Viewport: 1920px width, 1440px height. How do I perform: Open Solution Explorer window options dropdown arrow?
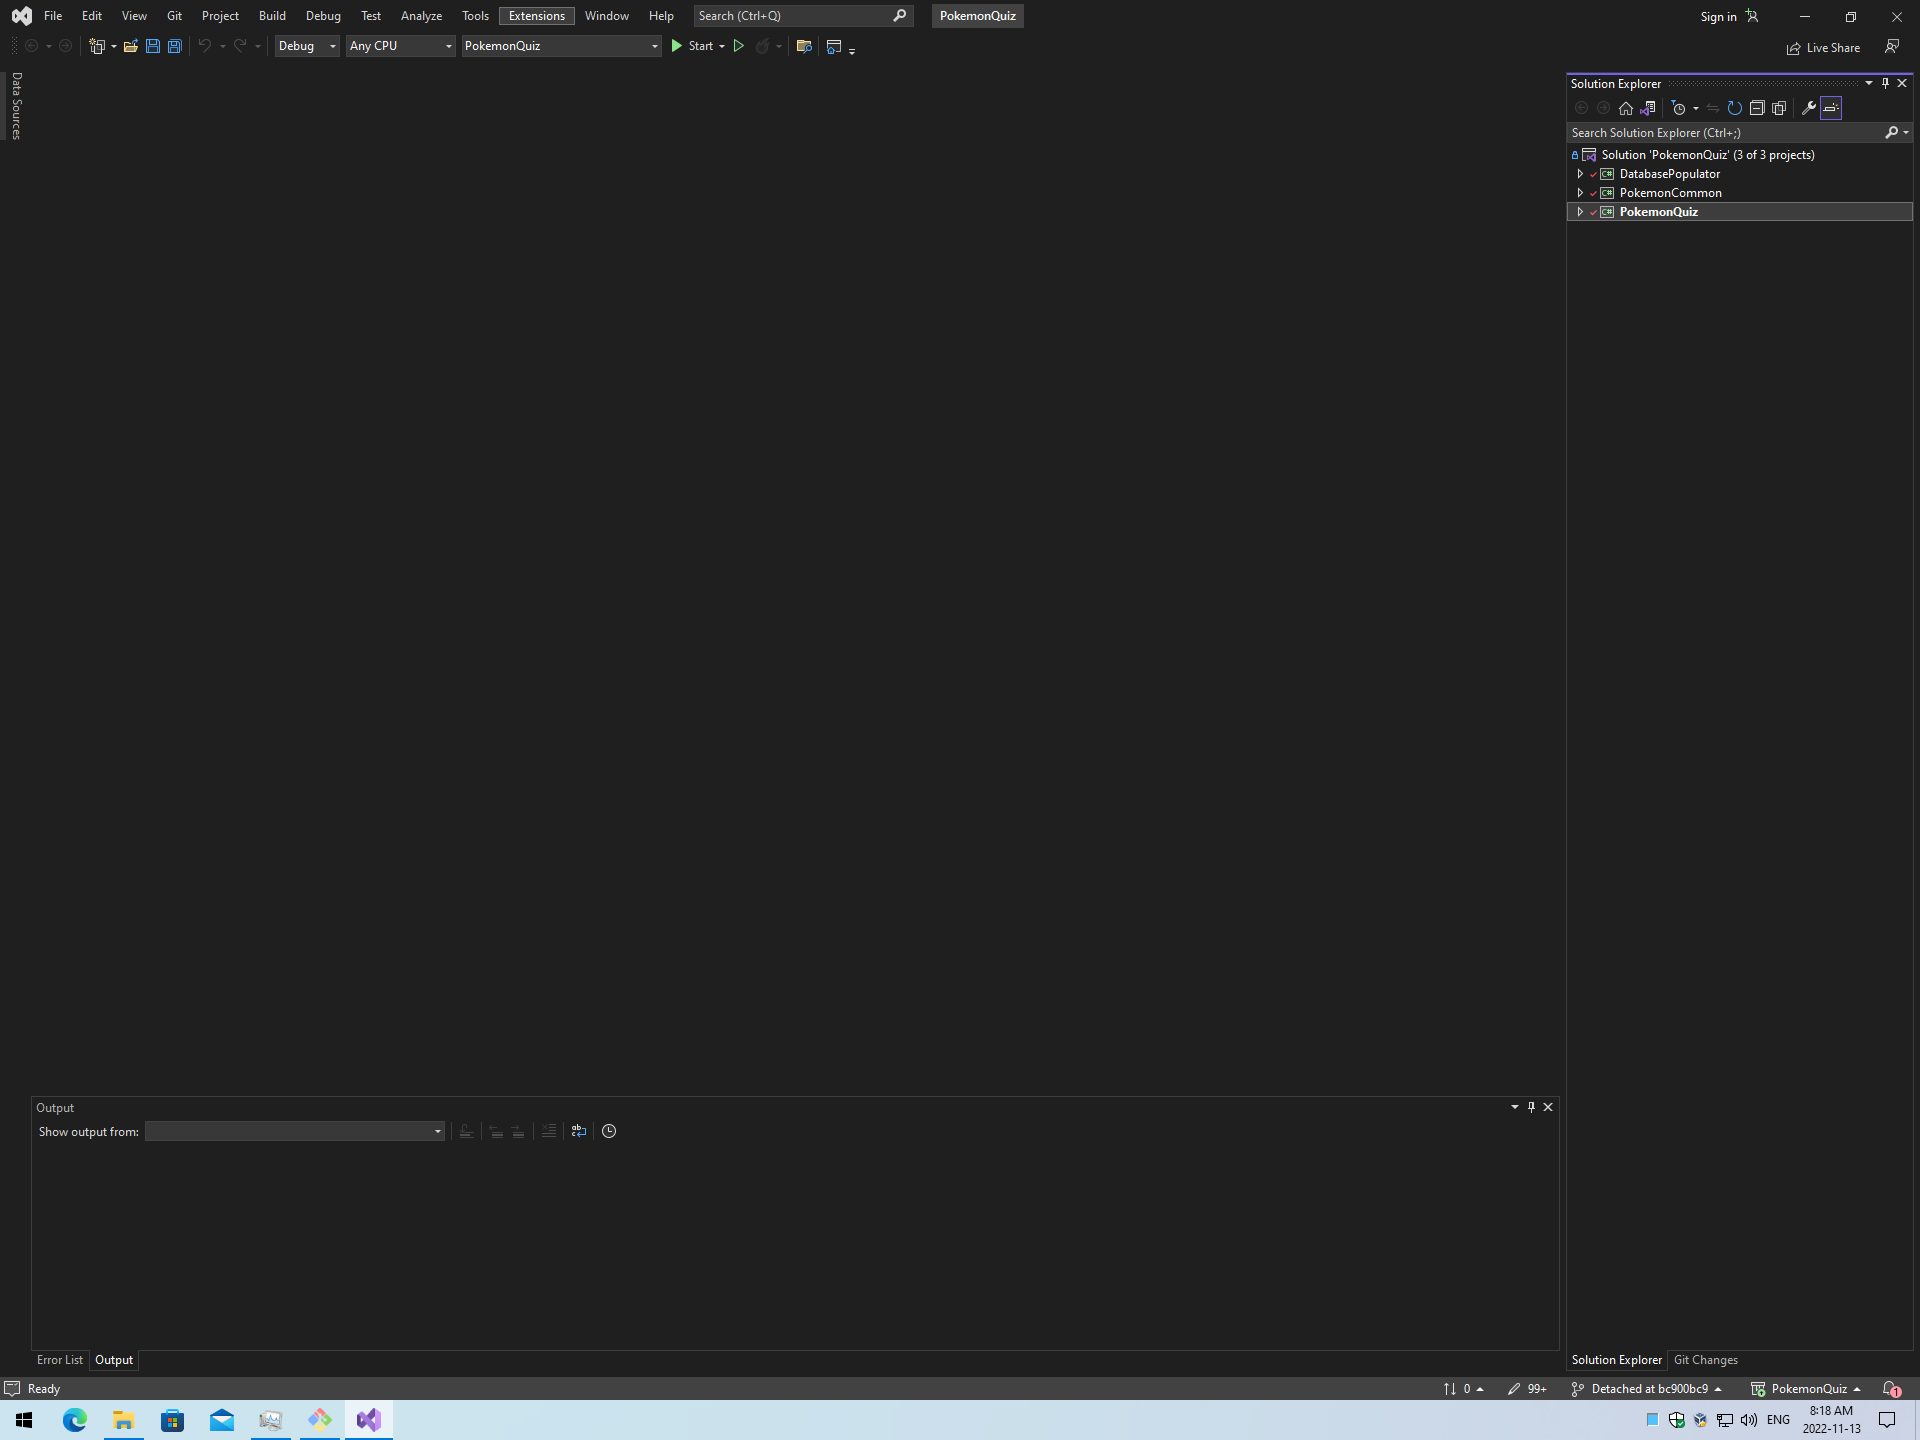pos(1869,83)
